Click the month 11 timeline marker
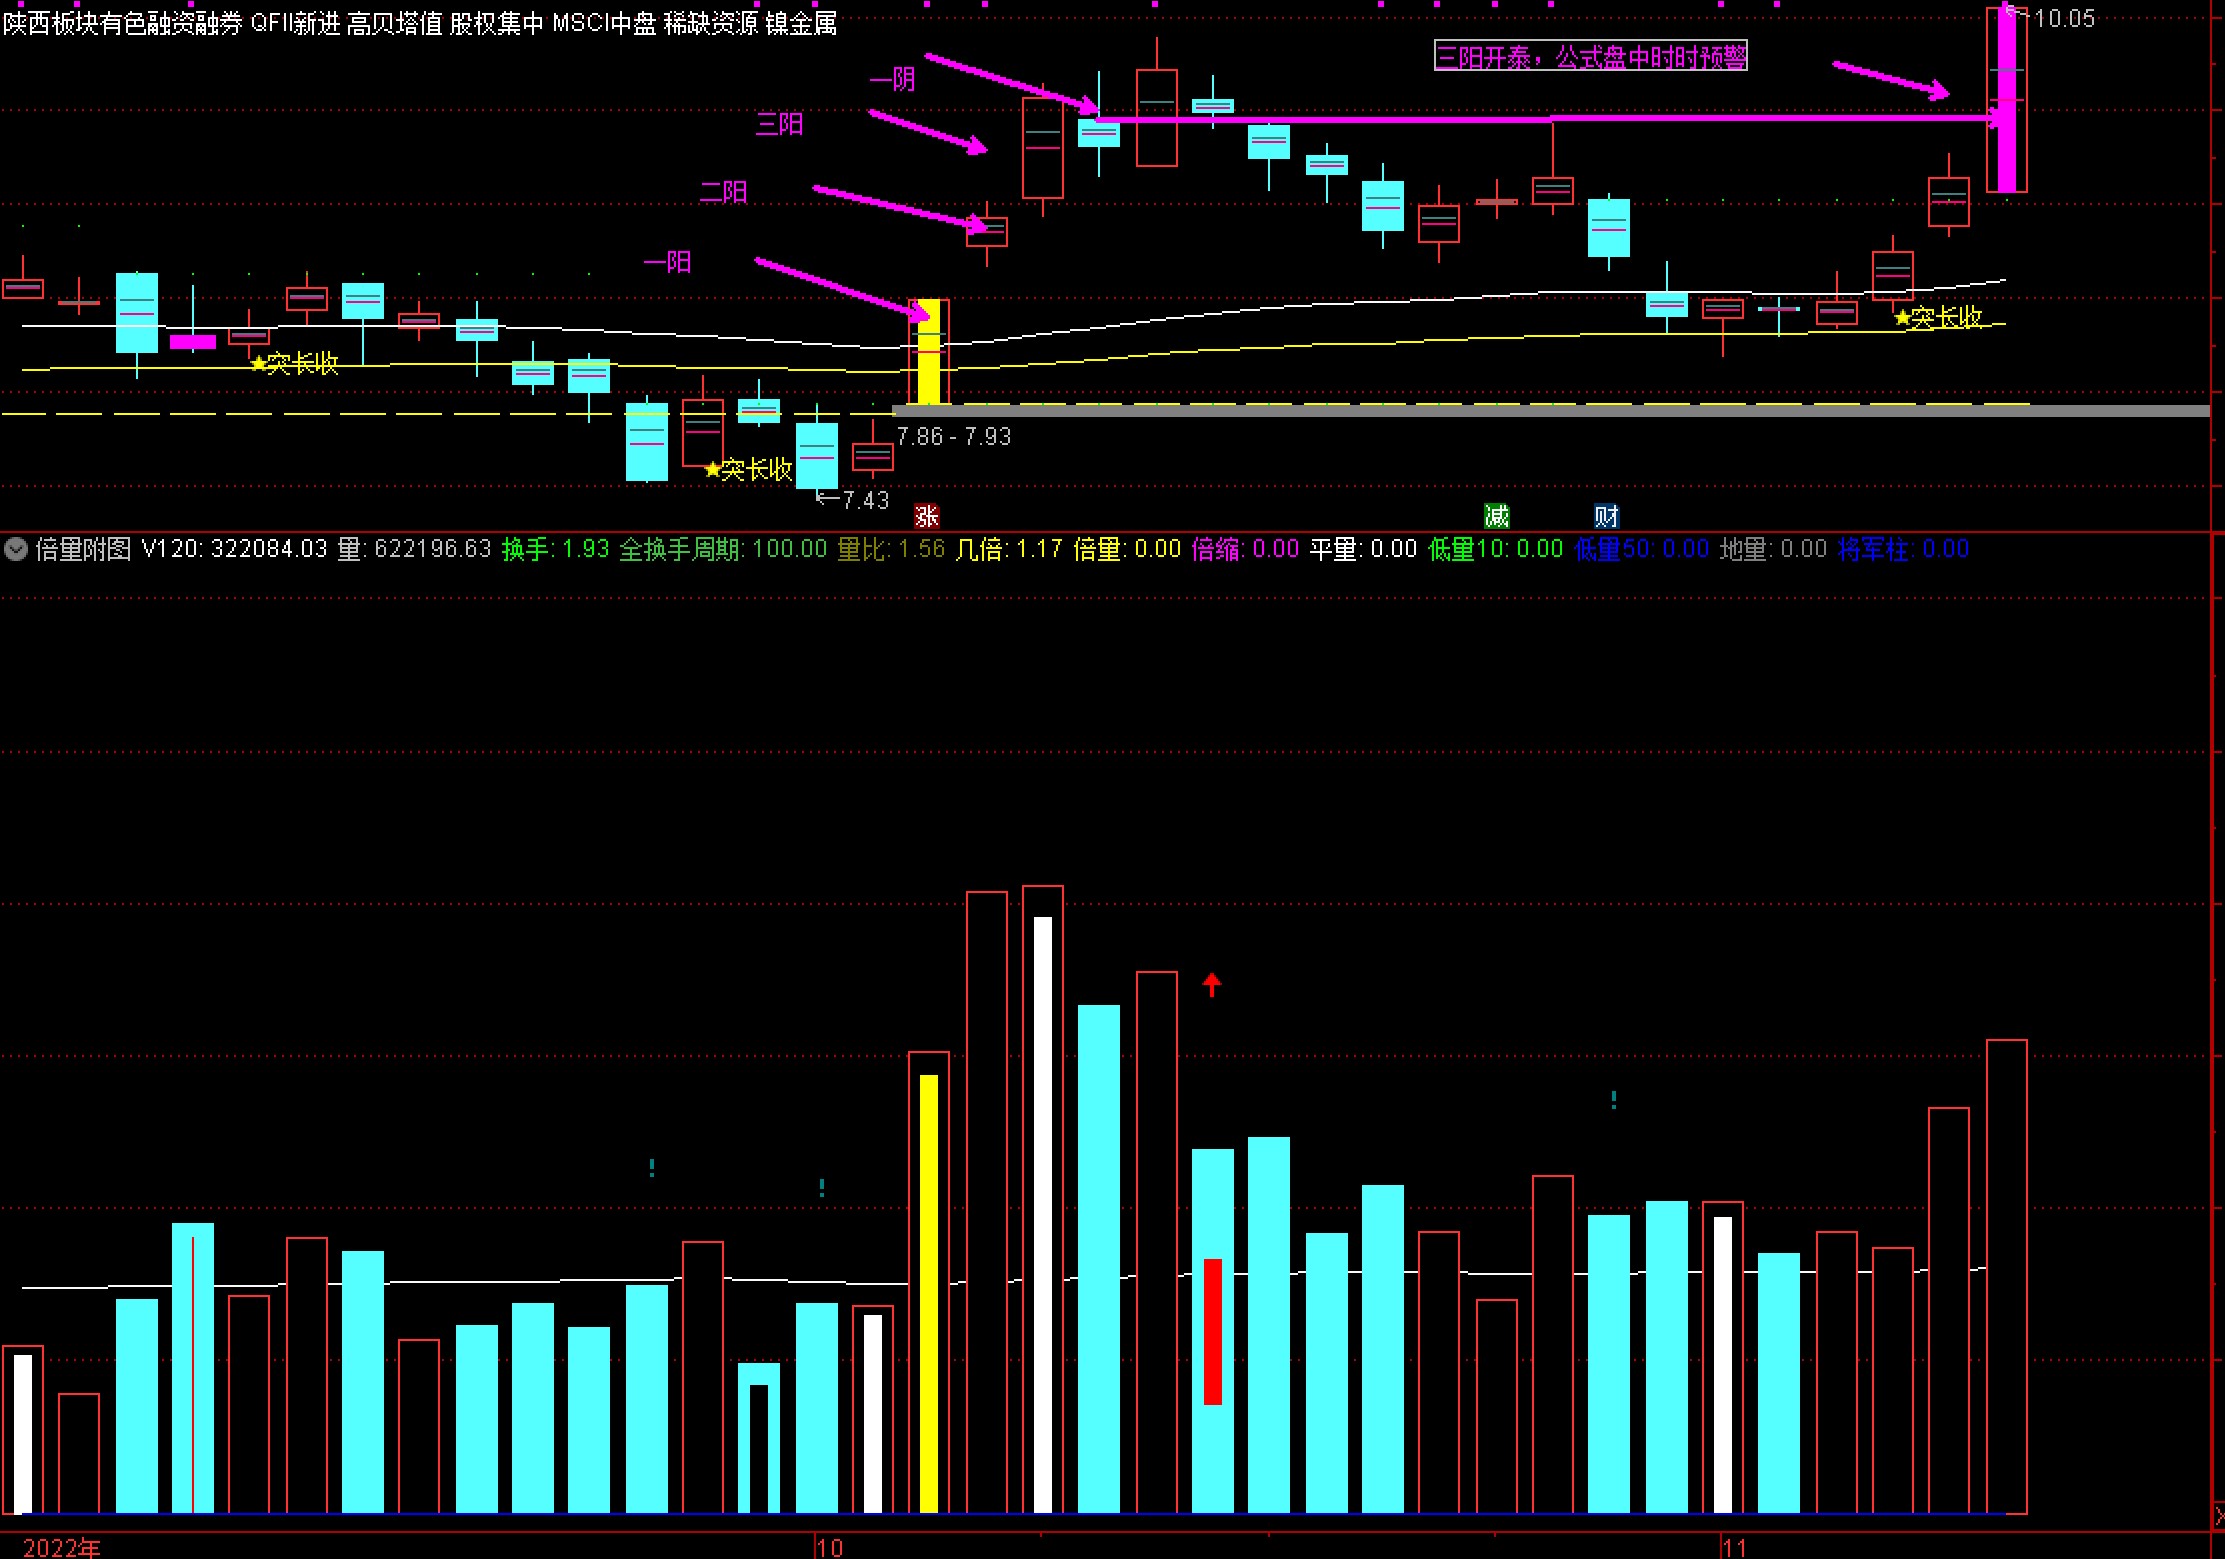The width and height of the screenshot is (2225, 1559). click(x=1734, y=1547)
